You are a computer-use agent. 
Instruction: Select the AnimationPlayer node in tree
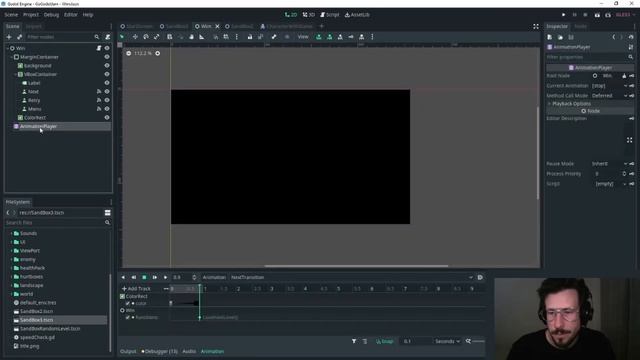38,127
